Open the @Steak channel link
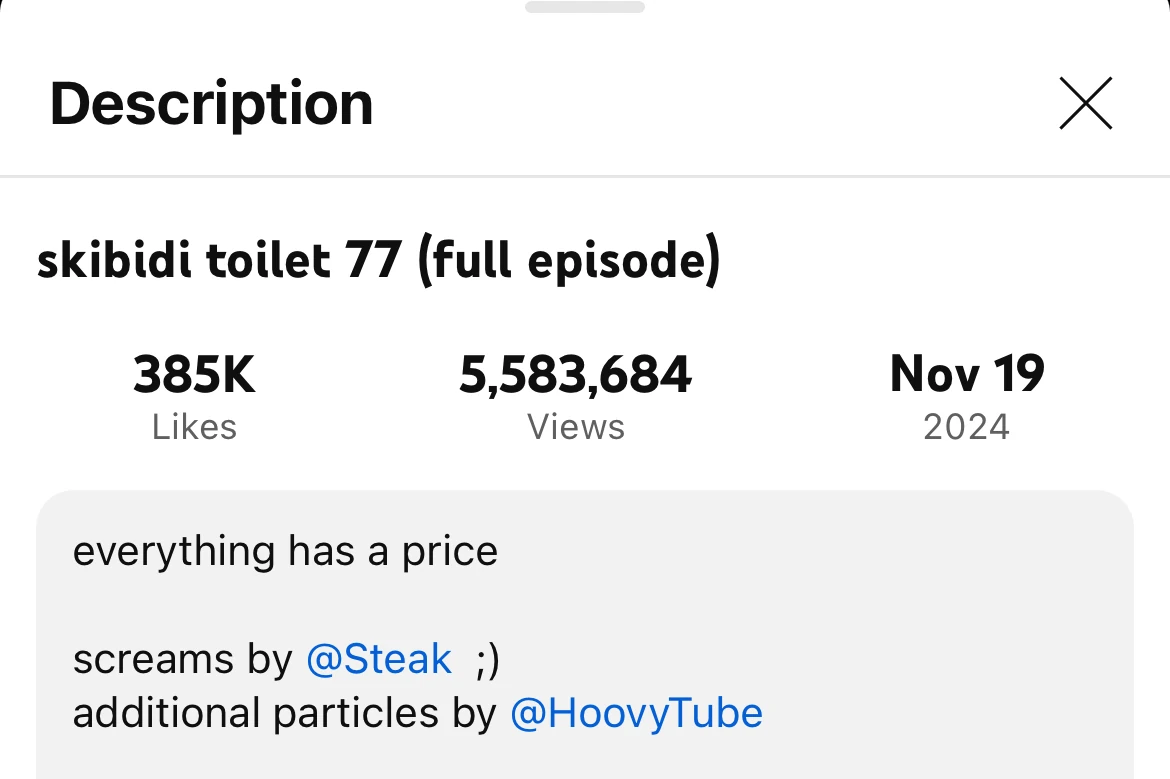 pyautogui.click(x=379, y=659)
